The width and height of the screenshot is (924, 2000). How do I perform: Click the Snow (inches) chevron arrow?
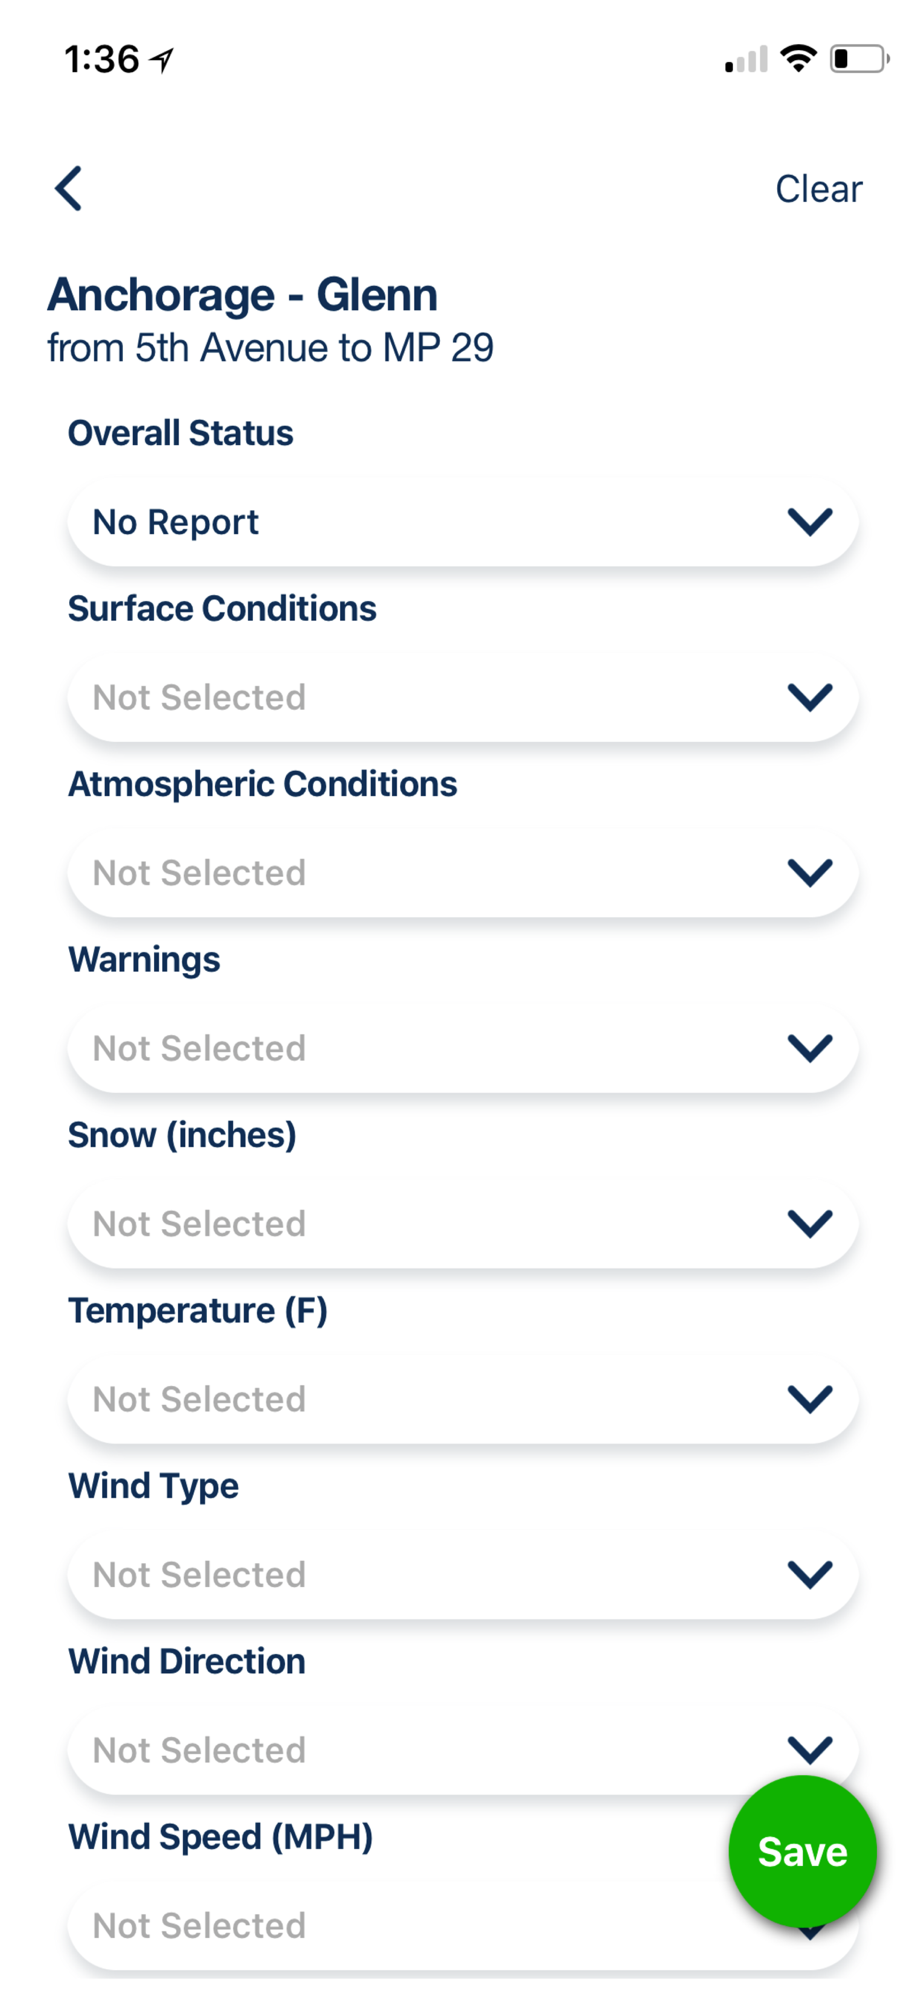[810, 1224]
